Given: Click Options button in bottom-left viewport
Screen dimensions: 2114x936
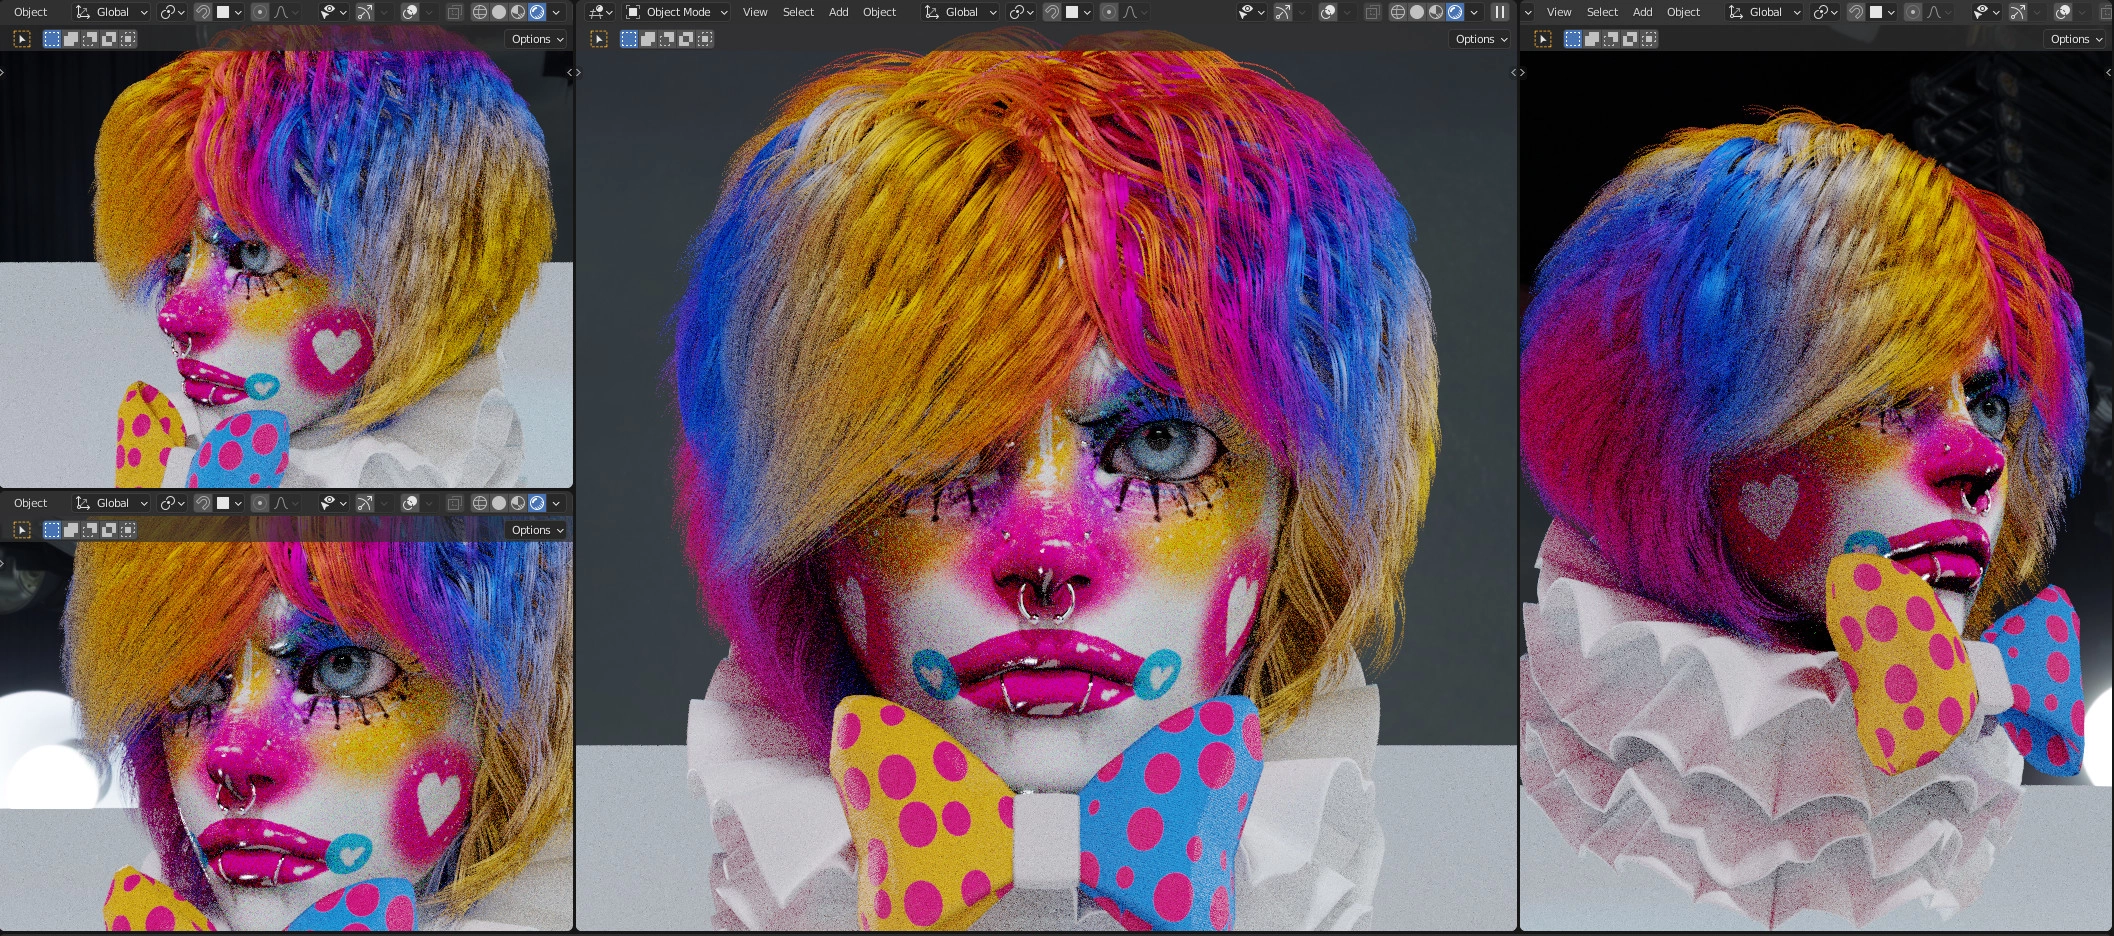Looking at the screenshot, I should (537, 530).
